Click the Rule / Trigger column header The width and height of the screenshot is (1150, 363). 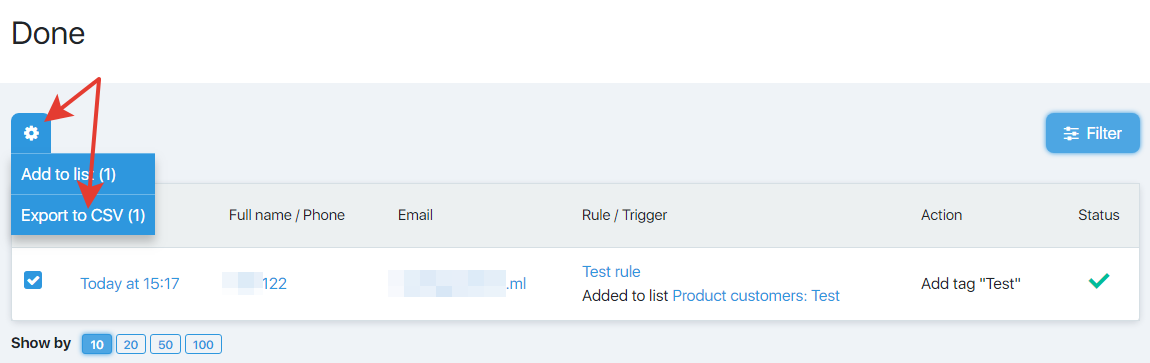[624, 215]
